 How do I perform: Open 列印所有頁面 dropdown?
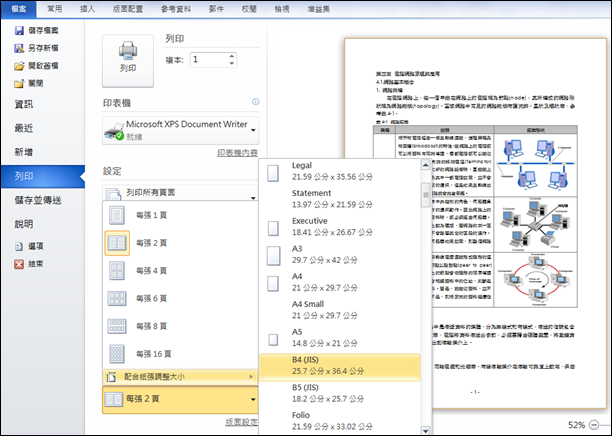click(x=180, y=193)
